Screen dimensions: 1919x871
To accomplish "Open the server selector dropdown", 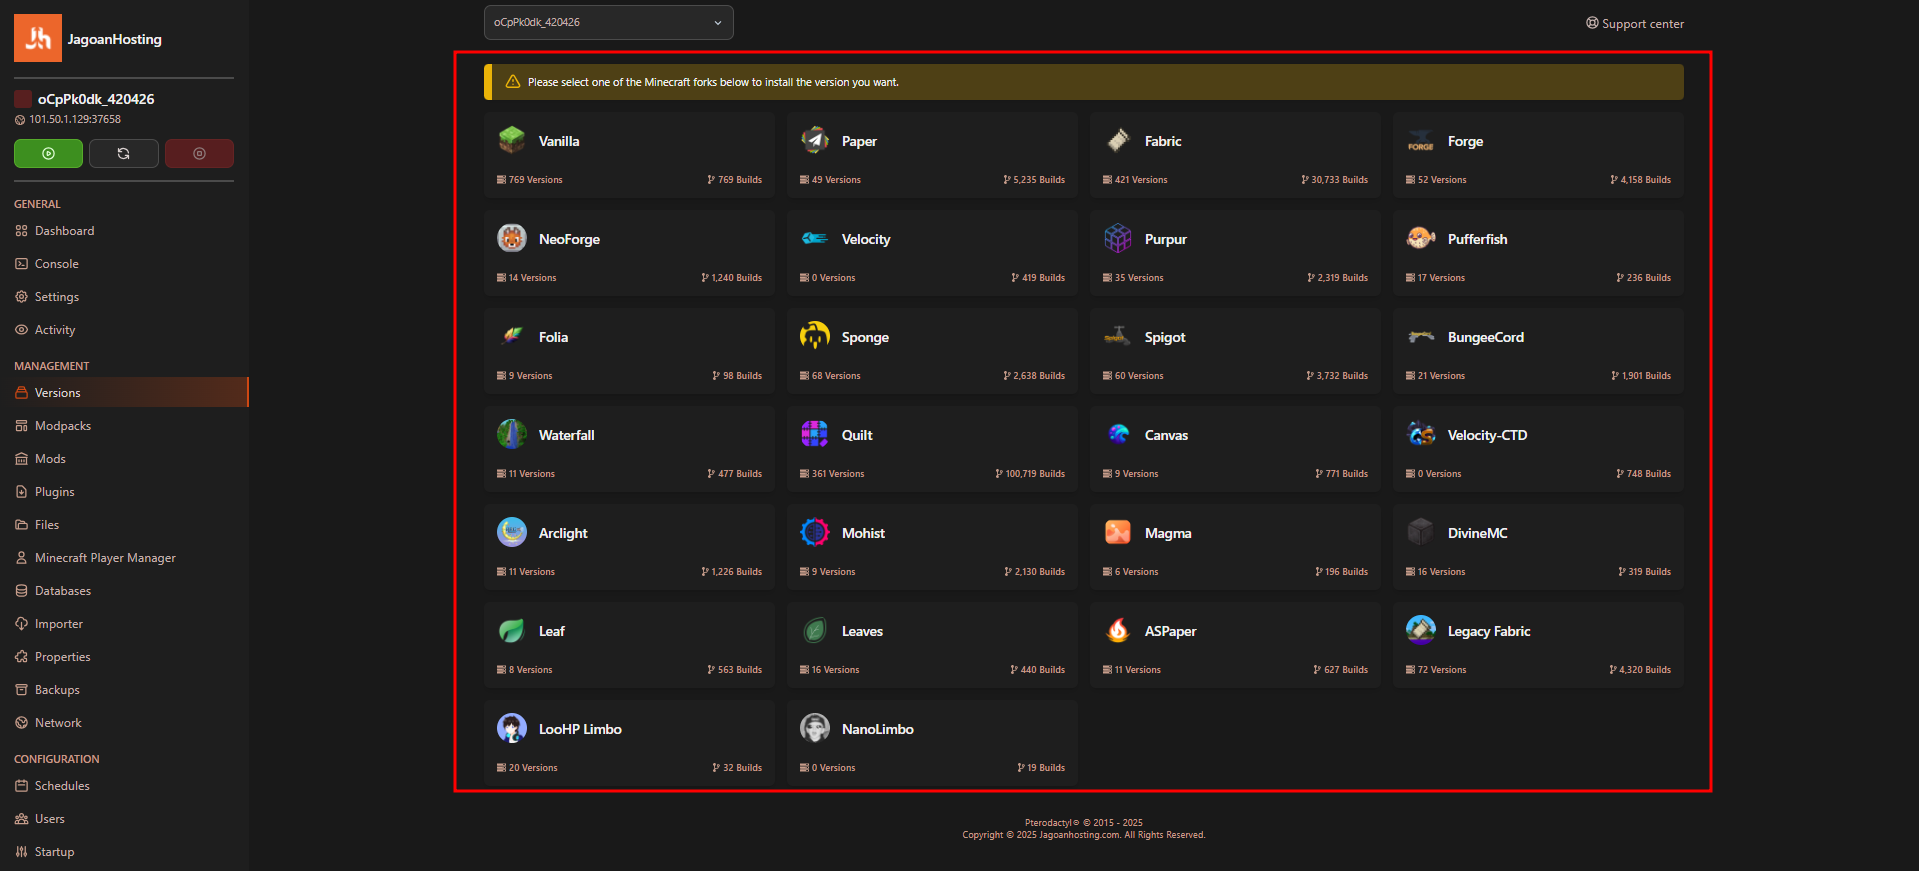I will click(x=608, y=22).
